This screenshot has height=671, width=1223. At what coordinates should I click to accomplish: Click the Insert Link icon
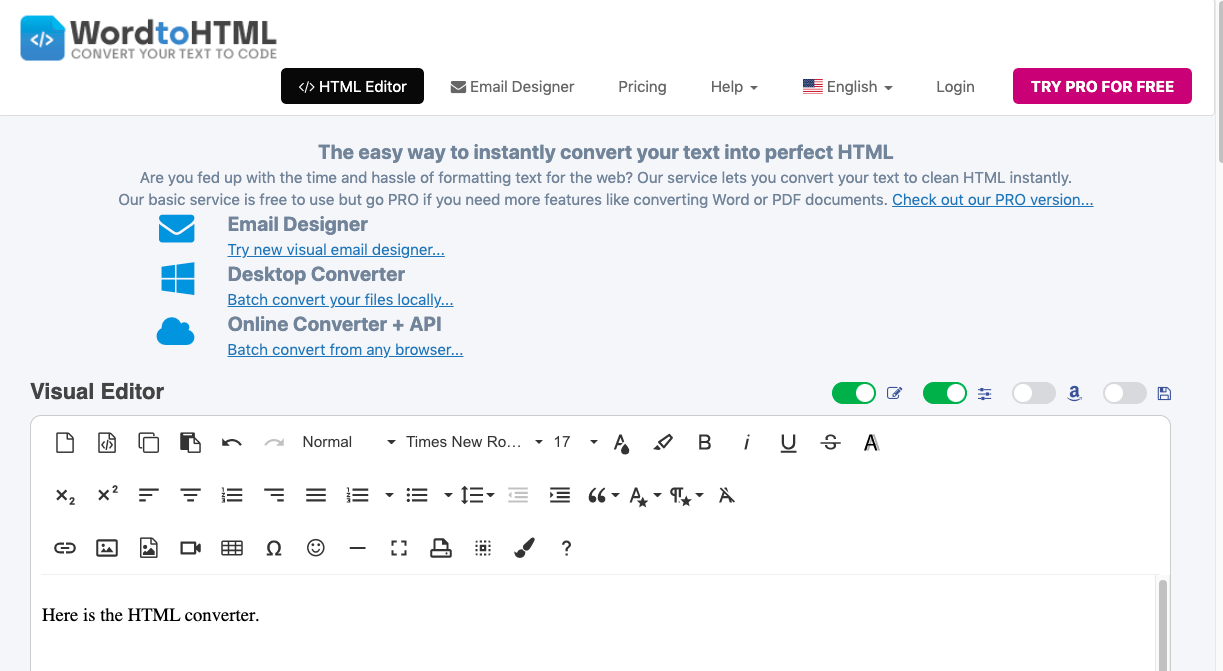click(65, 548)
